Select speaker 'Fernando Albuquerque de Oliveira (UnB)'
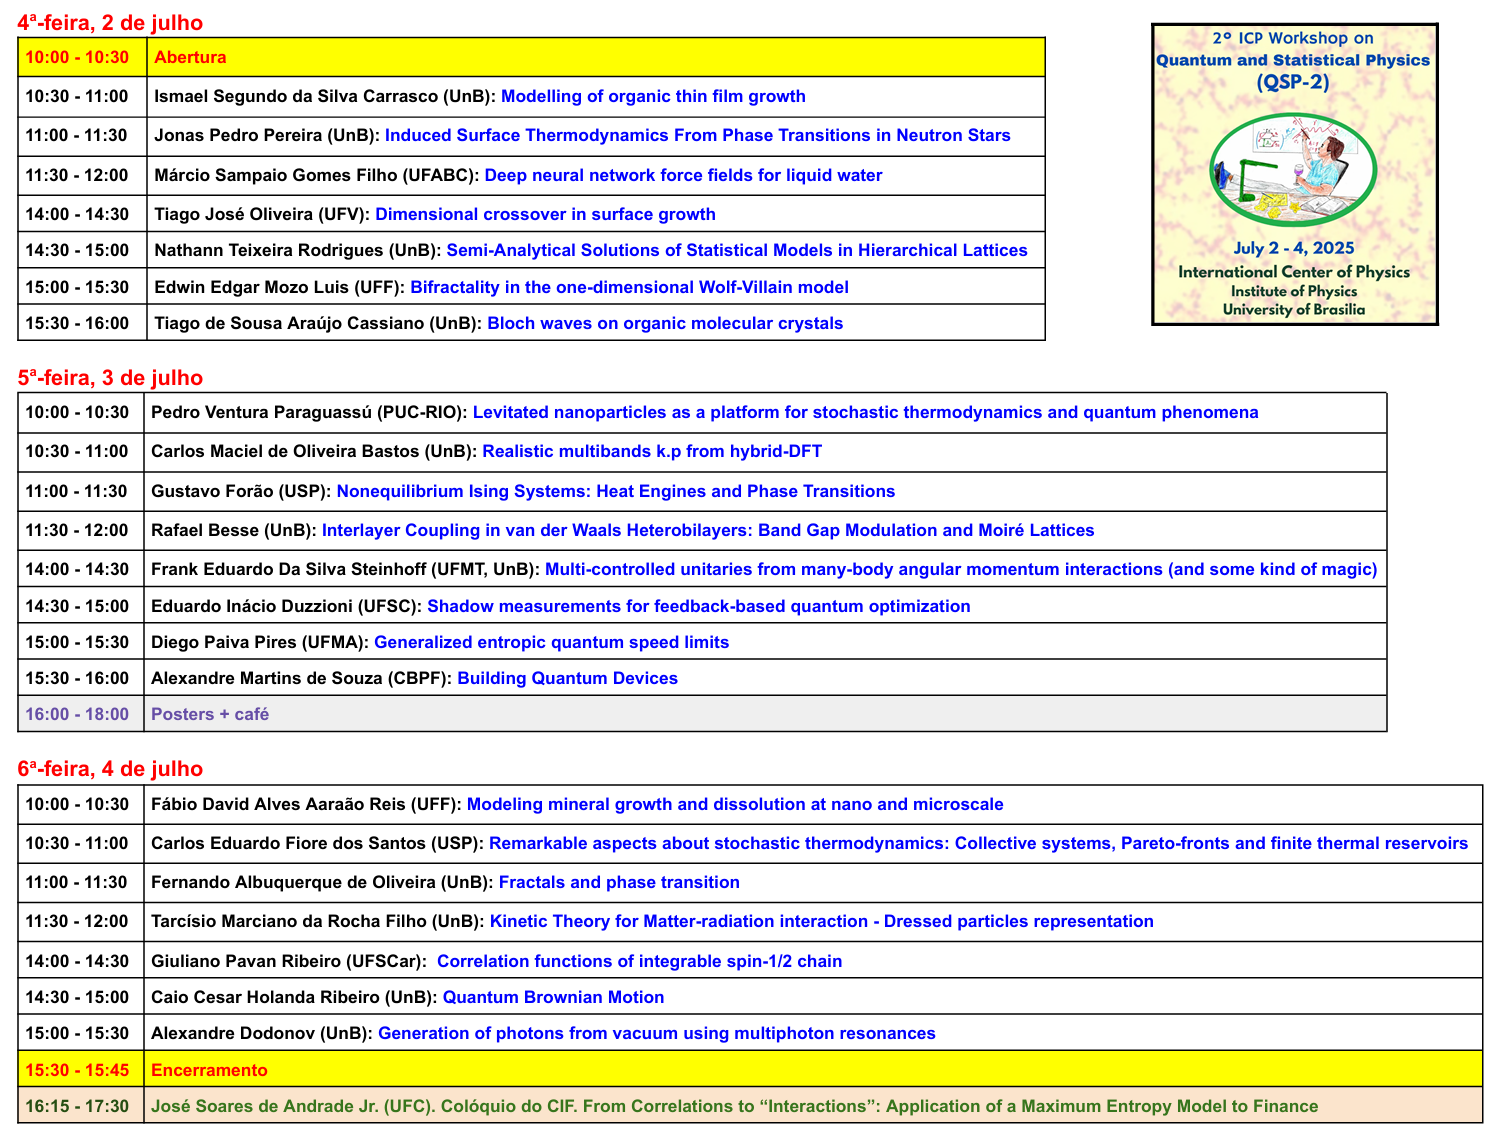 (x=322, y=882)
